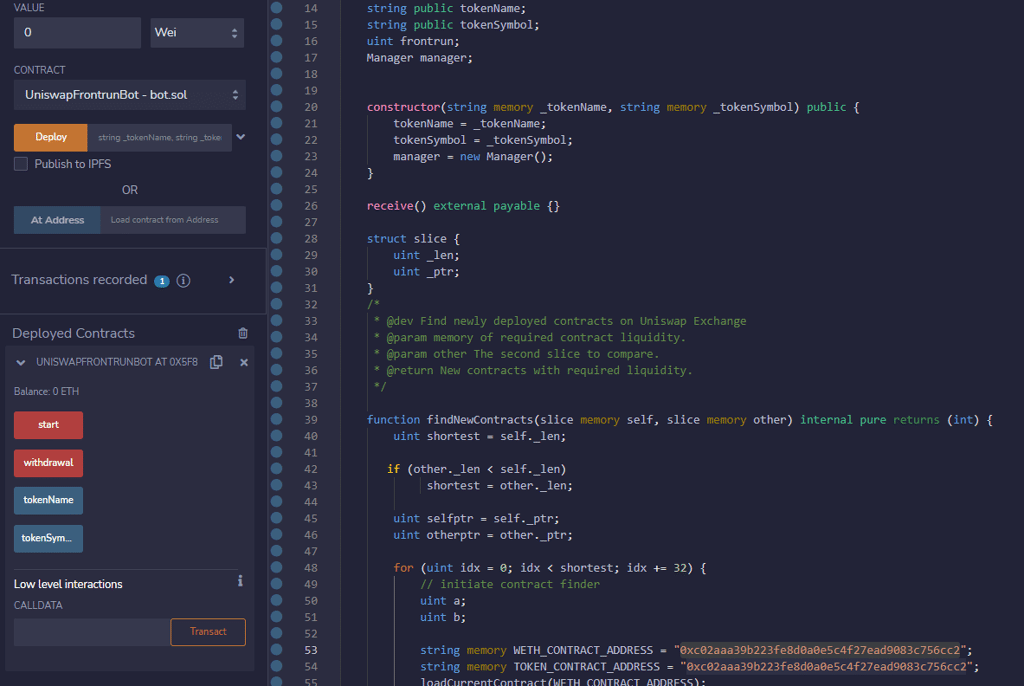Image resolution: width=1024 pixels, height=686 pixels.
Task: Click the Deployed Contracts heading
Action: pyautogui.click(x=73, y=333)
